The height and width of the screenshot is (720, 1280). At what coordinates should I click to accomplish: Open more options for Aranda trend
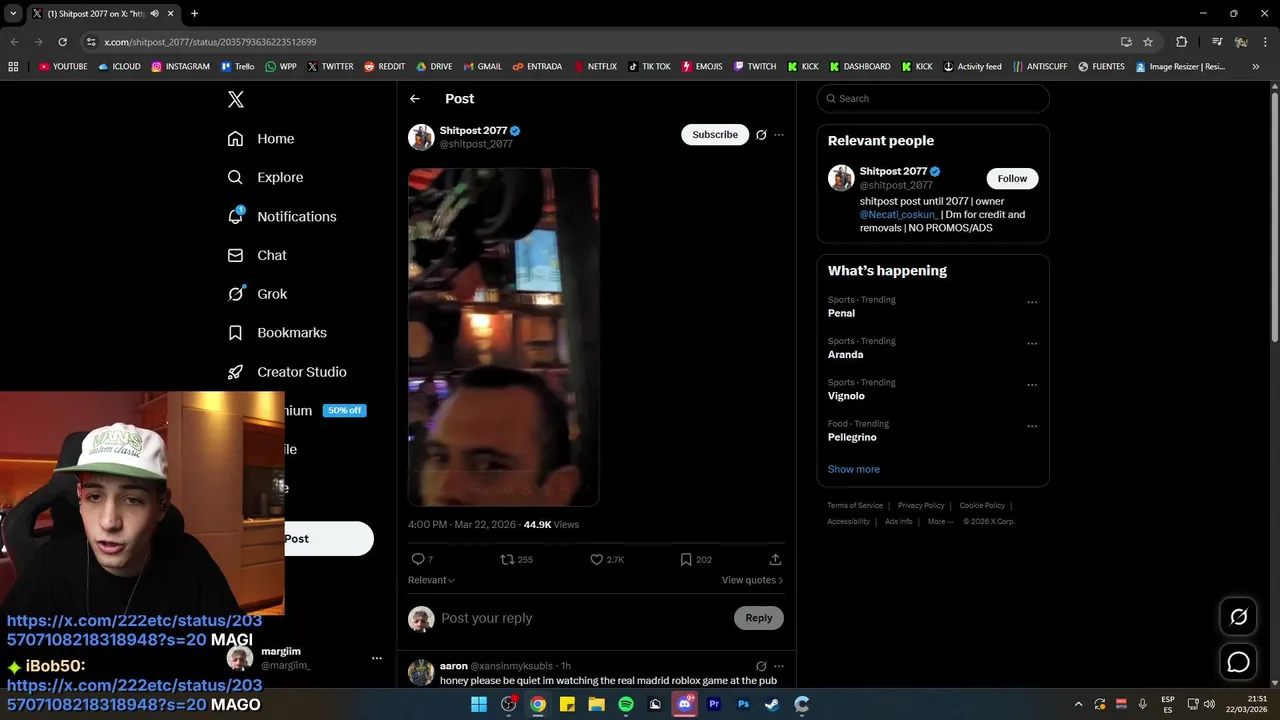point(1032,343)
